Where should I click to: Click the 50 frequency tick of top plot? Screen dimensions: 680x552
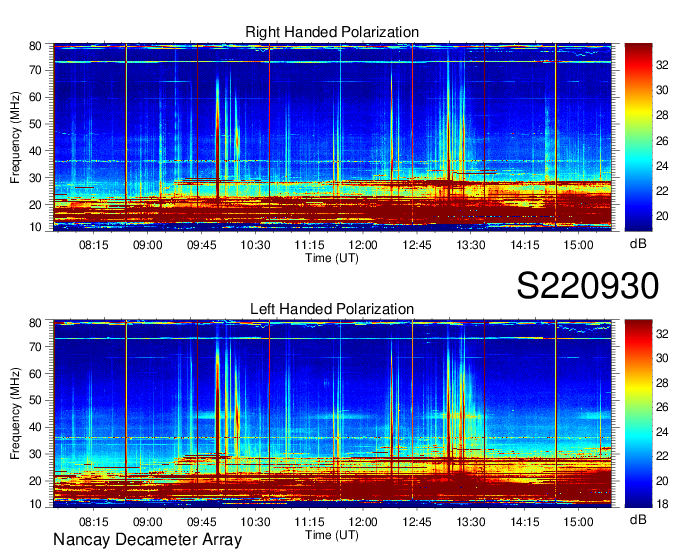click(x=35, y=124)
